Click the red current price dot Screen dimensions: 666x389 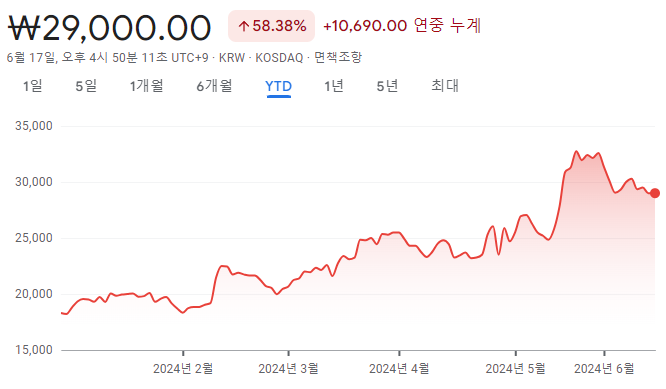[655, 193]
